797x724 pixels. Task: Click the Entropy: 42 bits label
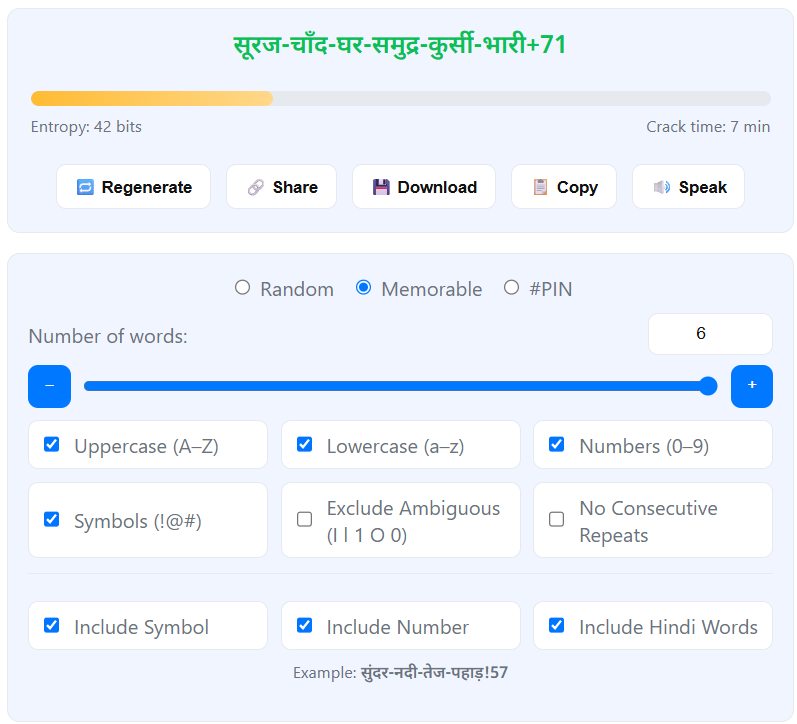coord(86,127)
